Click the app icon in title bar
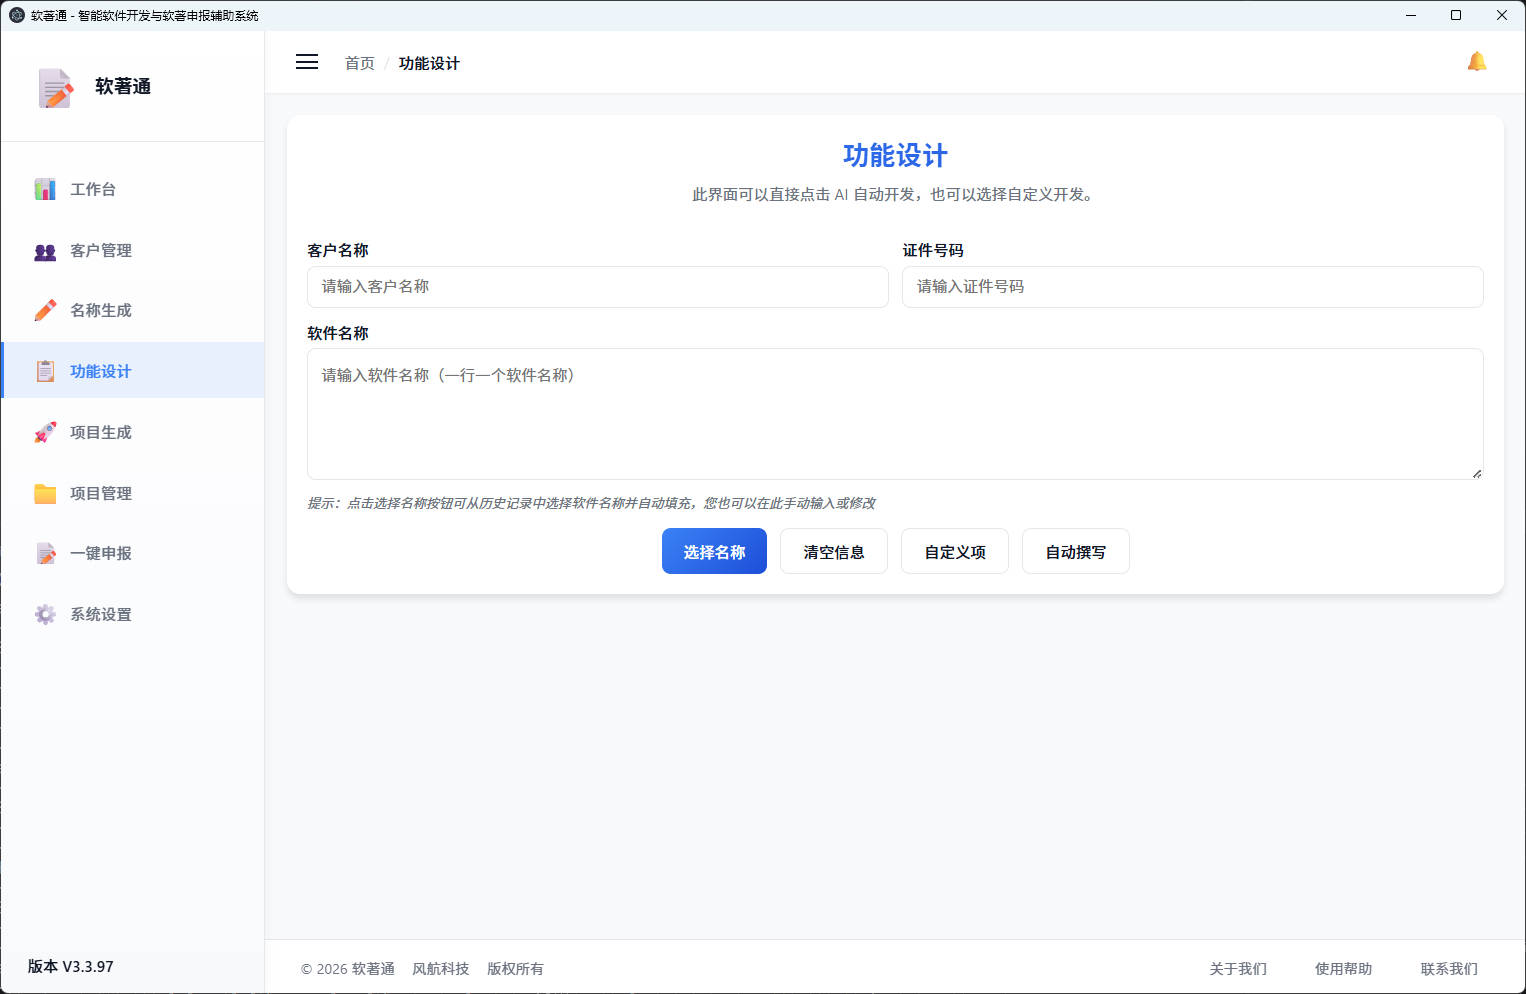 (x=16, y=15)
